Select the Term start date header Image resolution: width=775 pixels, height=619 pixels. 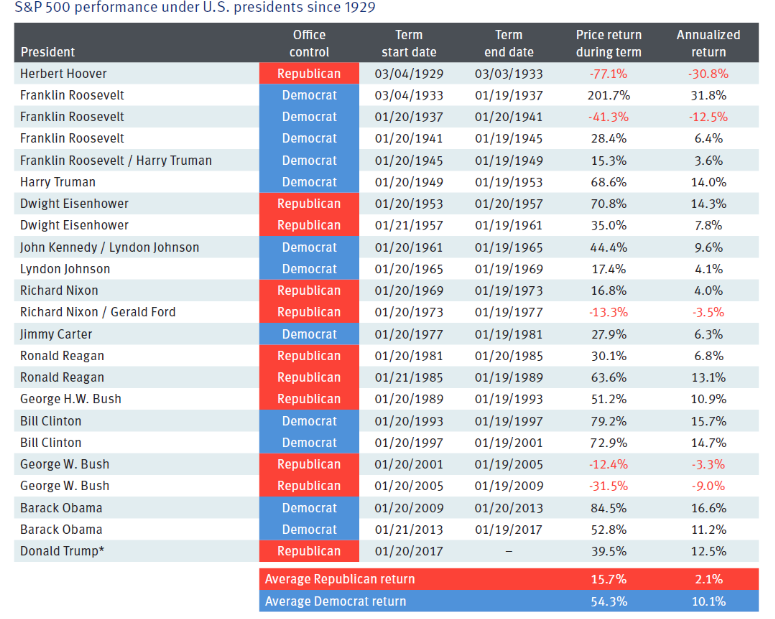409,43
